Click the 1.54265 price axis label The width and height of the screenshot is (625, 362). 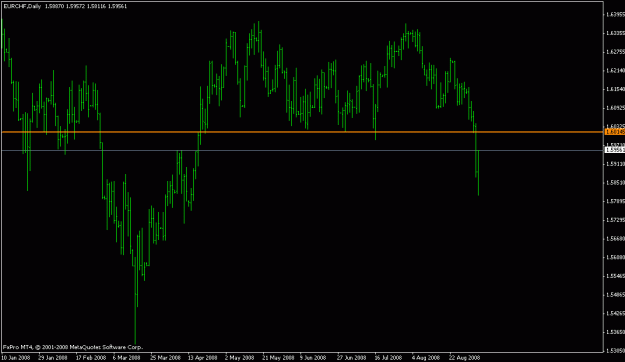click(x=615, y=313)
